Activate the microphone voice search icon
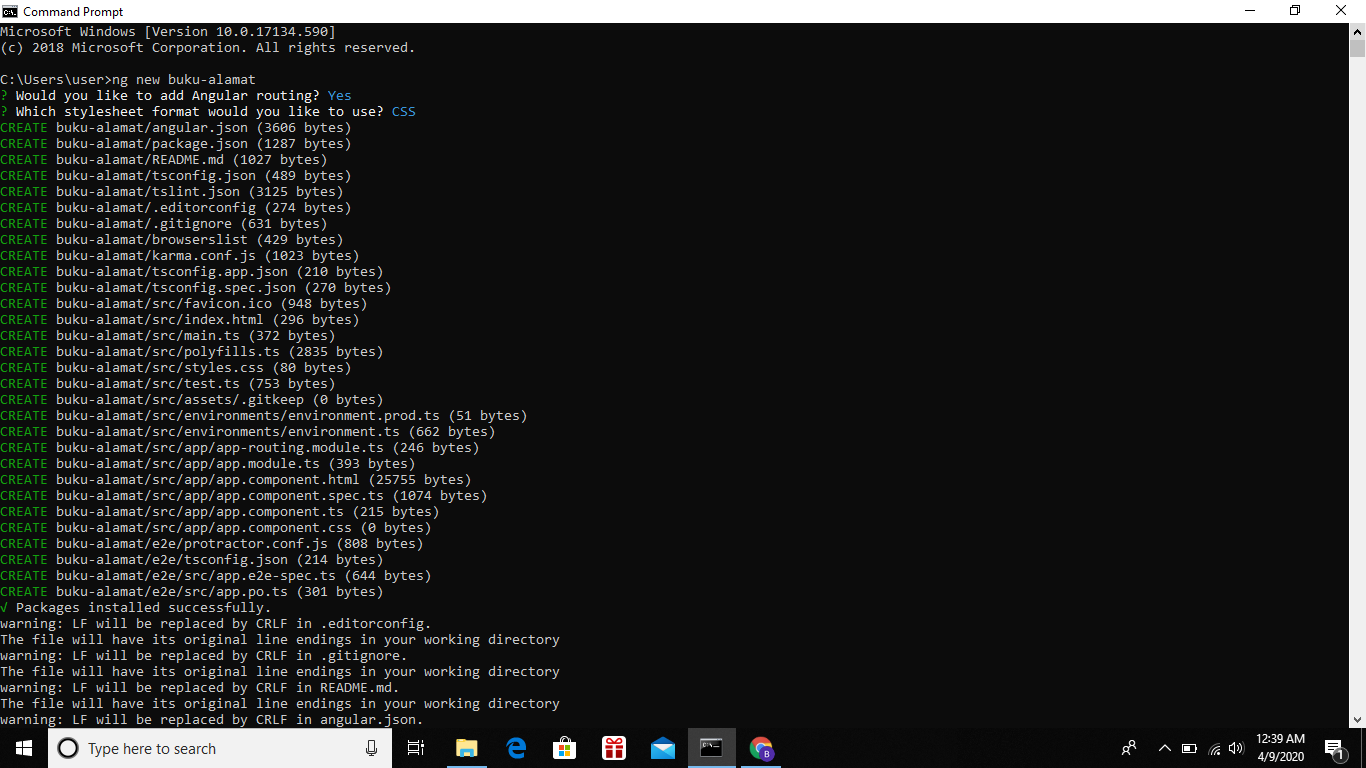The image size is (1366, 768). tap(371, 748)
